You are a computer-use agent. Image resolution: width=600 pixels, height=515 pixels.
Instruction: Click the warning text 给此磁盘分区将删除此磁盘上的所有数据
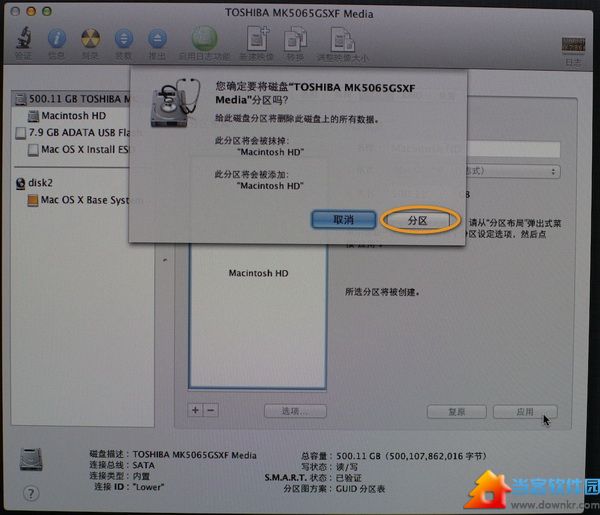pos(297,119)
